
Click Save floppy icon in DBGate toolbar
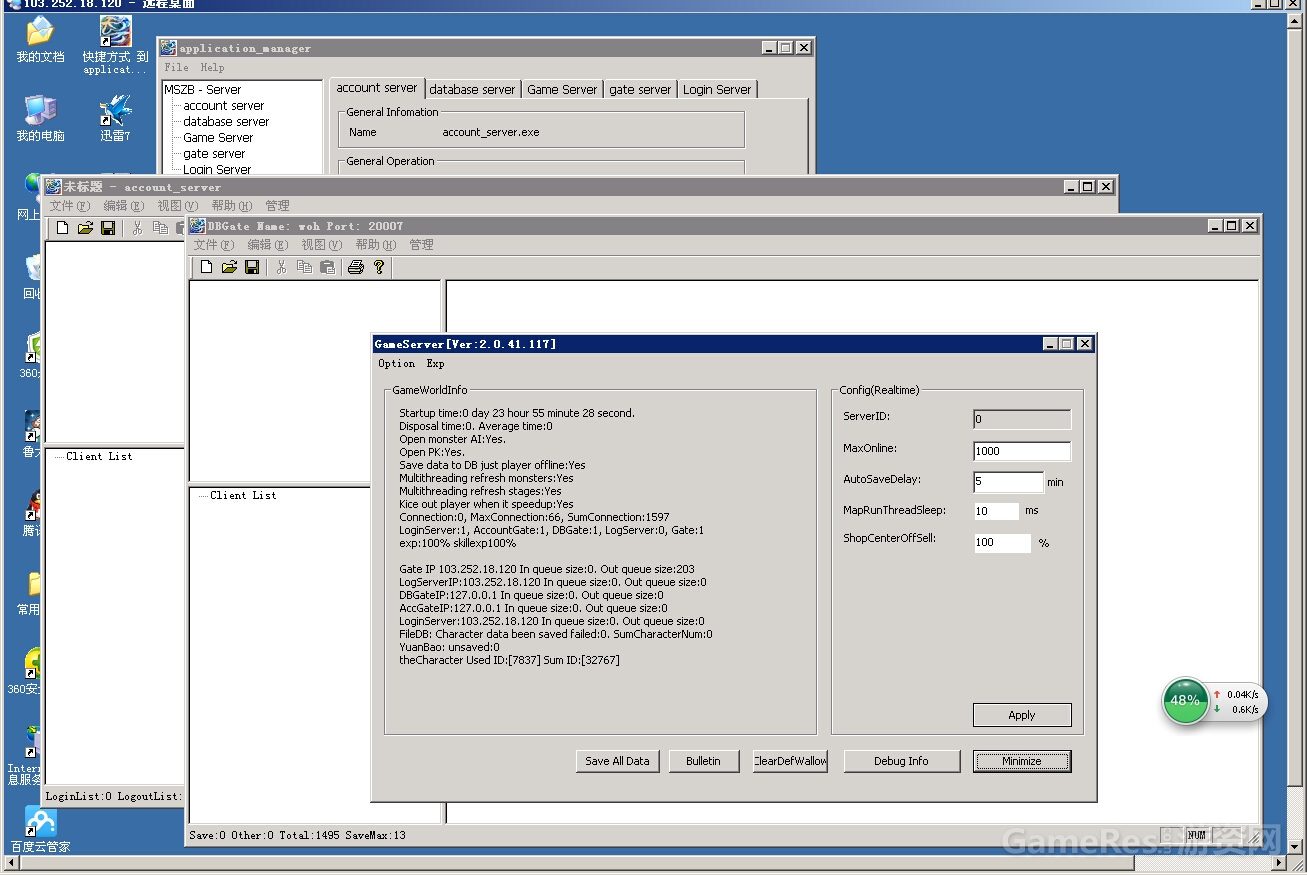[252, 267]
